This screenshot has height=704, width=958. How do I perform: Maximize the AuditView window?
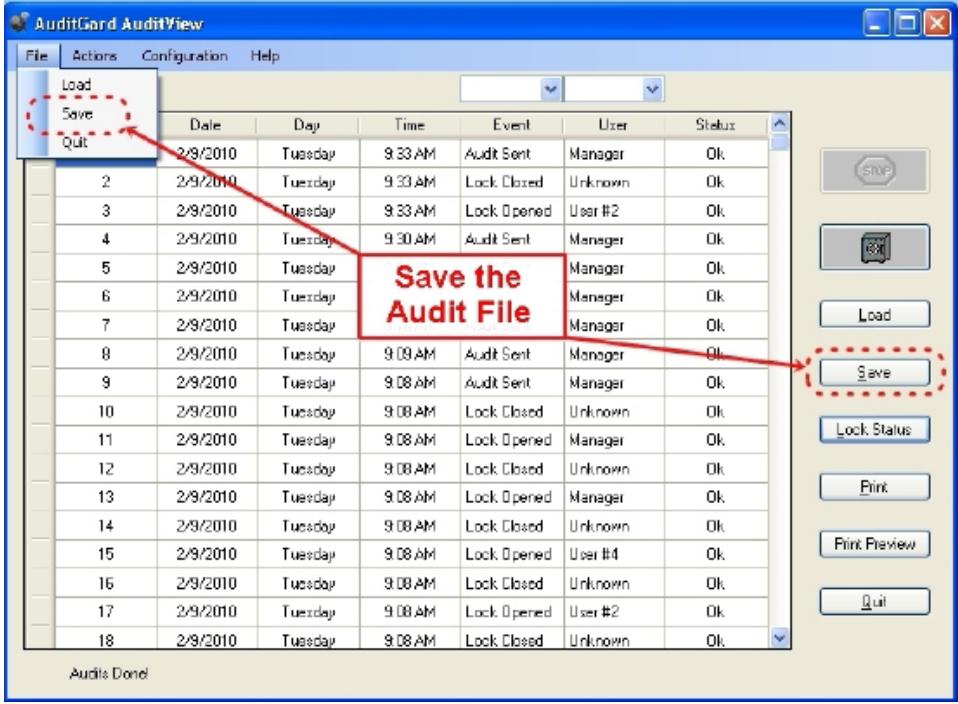[907, 24]
